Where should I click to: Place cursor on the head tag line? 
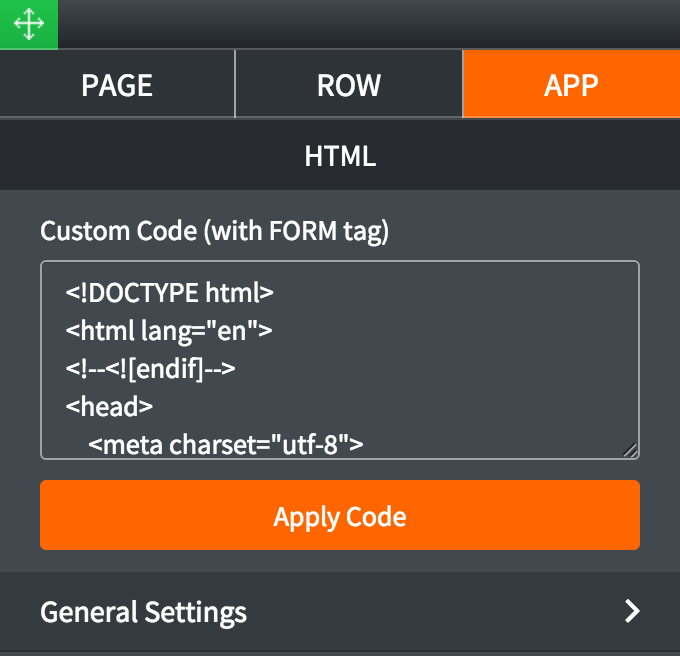coord(109,407)
